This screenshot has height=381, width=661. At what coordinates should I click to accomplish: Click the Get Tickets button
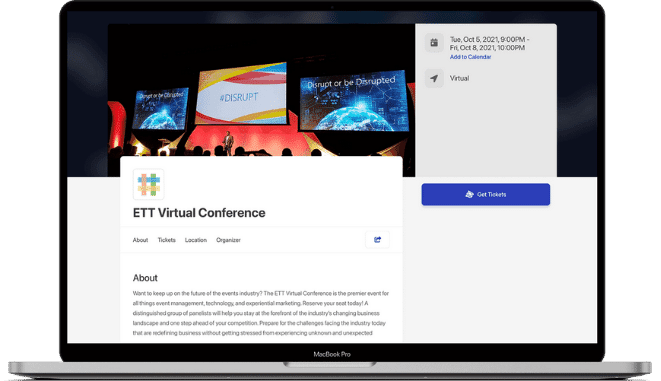(x=486, y=194)
